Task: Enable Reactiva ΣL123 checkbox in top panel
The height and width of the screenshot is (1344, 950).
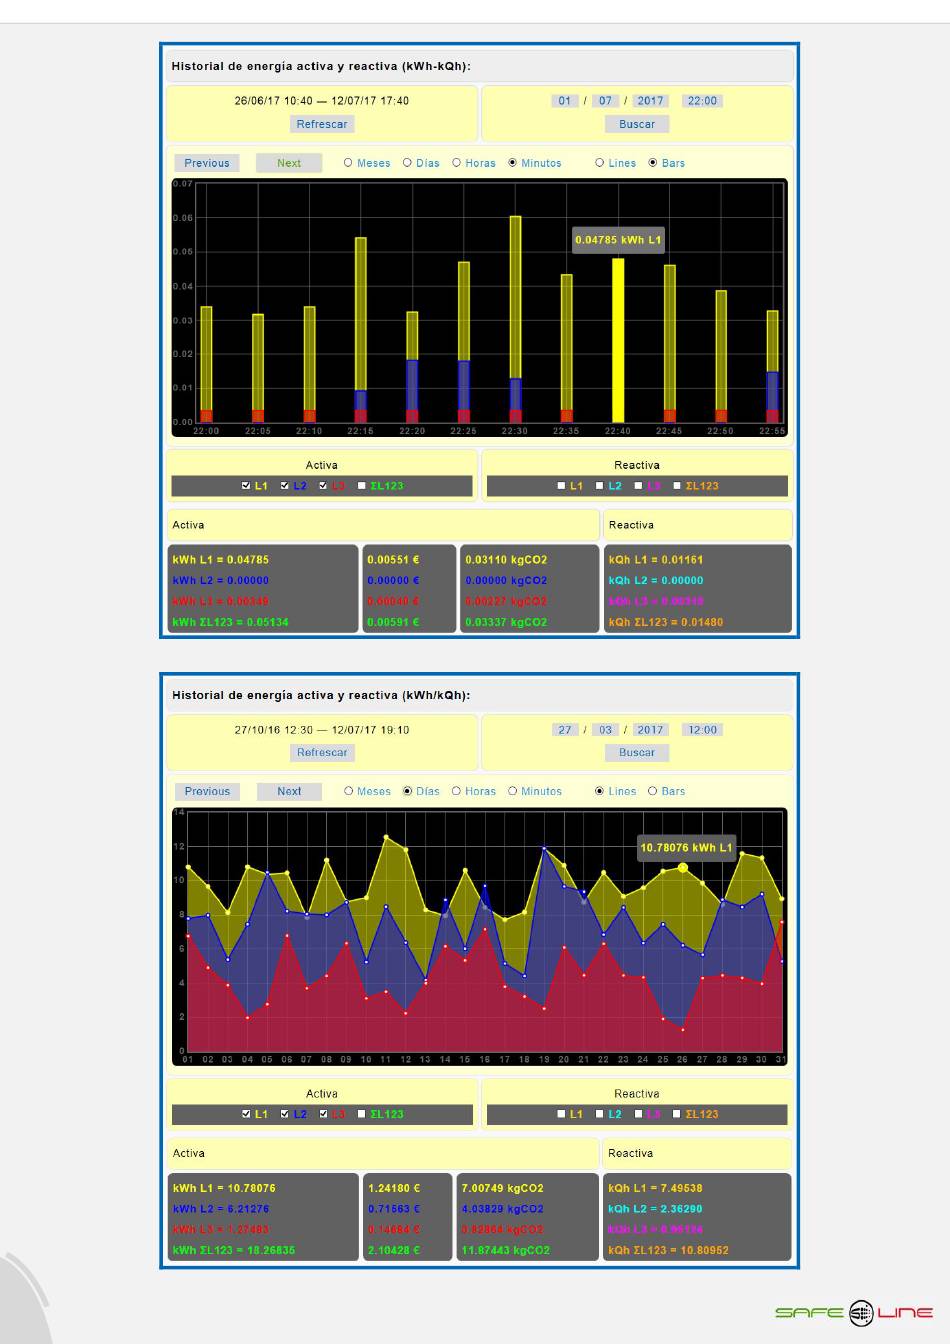Action: [676, 486]
